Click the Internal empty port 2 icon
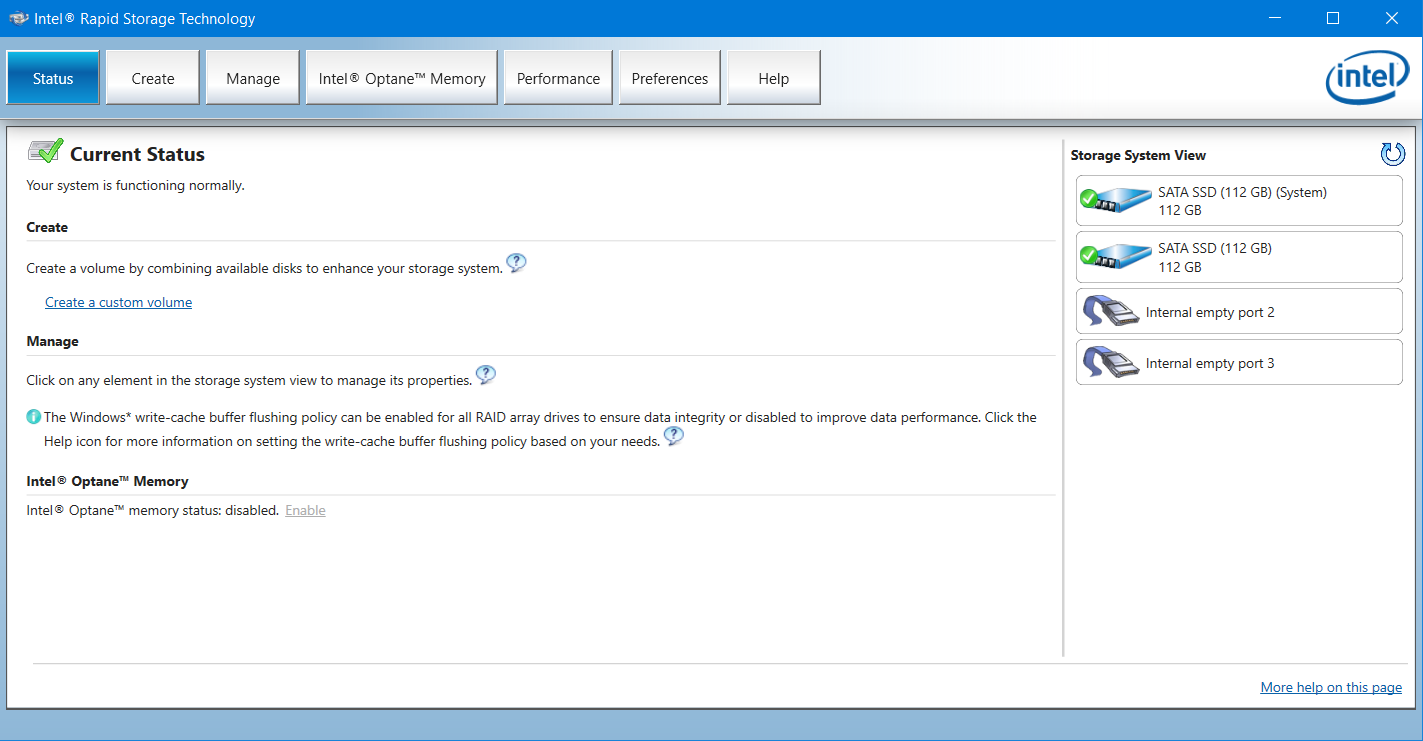1423x741 pixels. [x=1110, y=311]
